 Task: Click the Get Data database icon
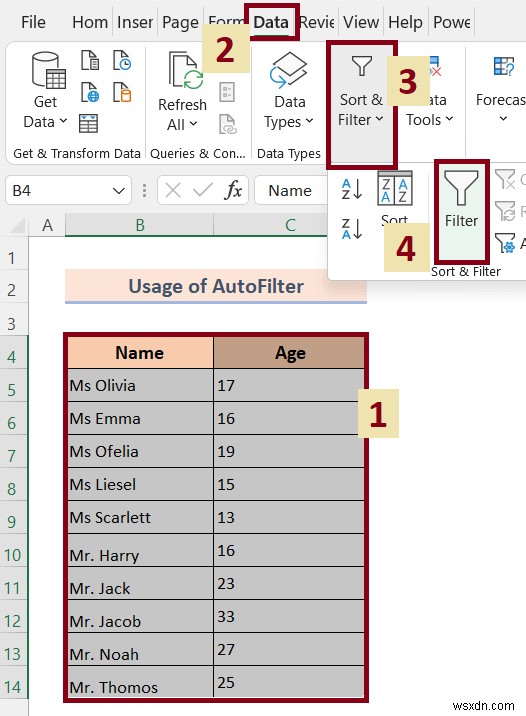coord(48,70)
